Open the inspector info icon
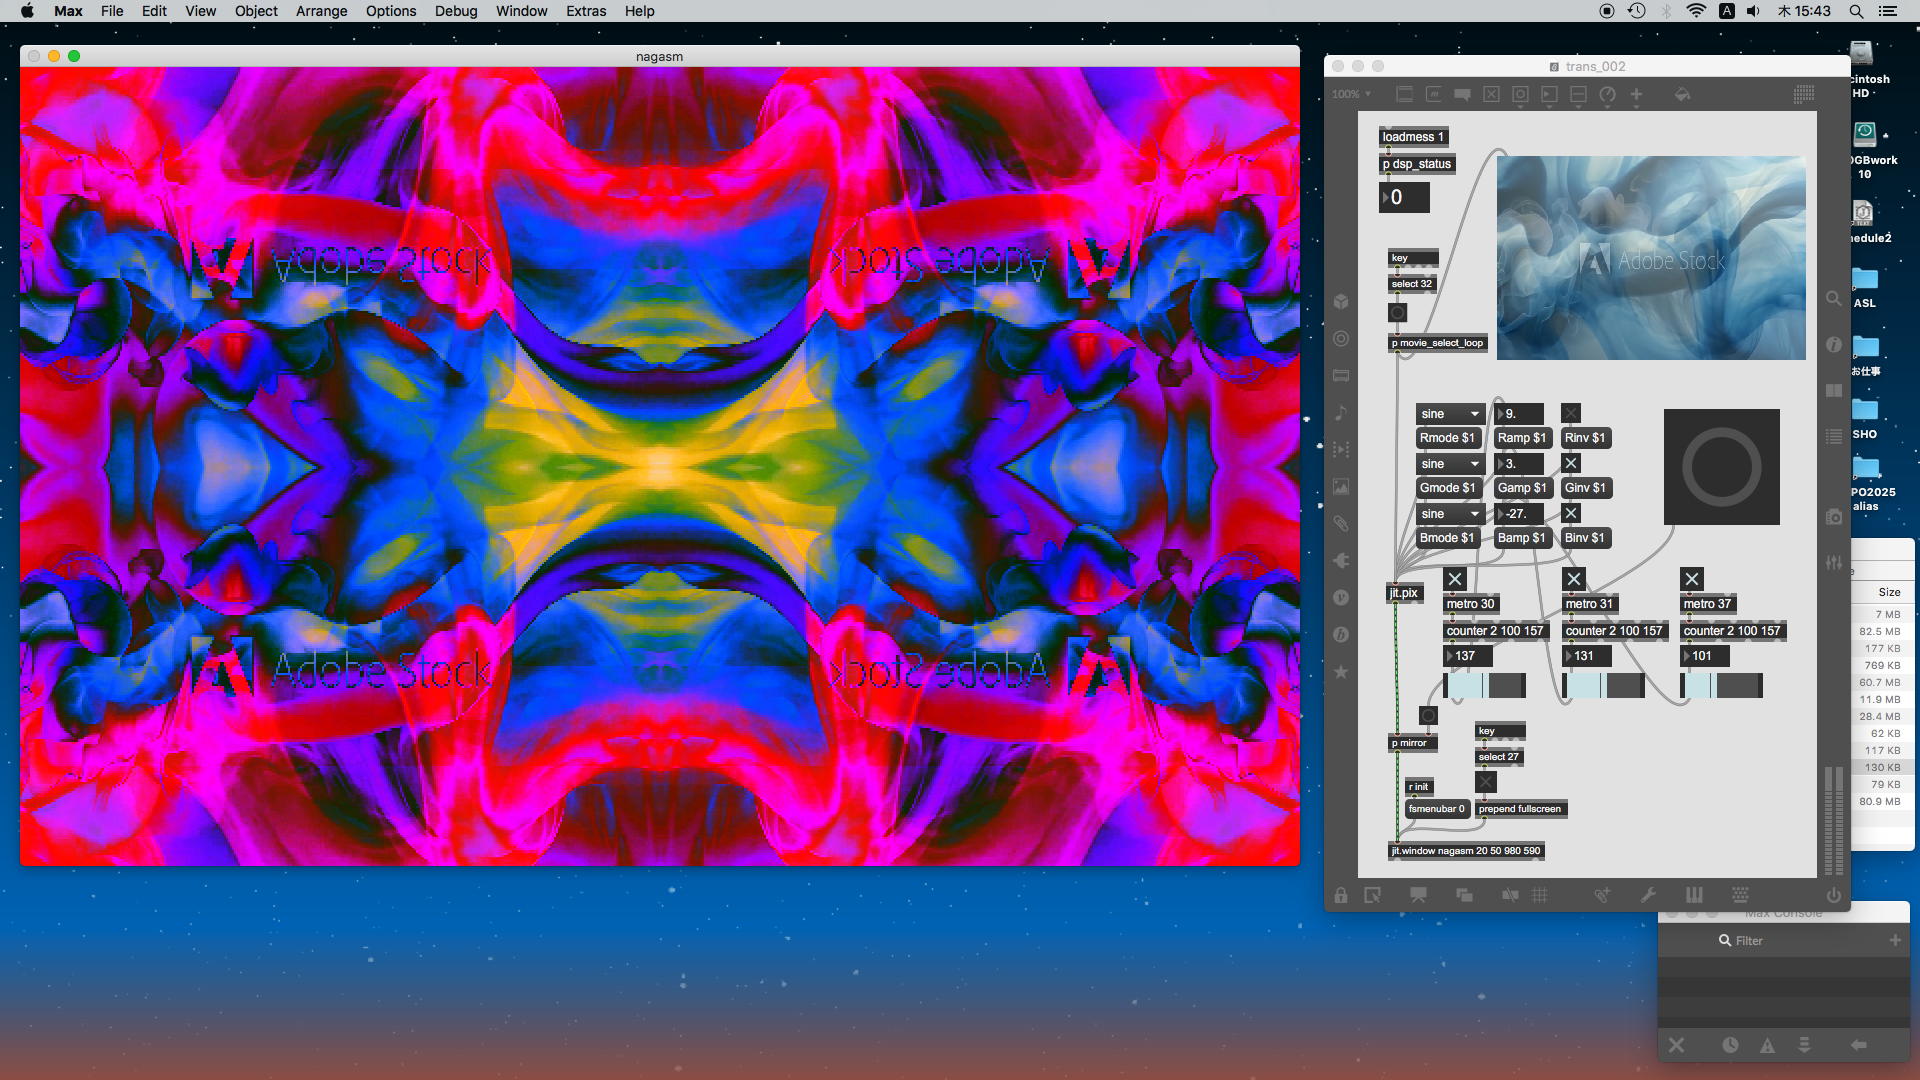The height and width of the screenshot is (1080, 1920). point(1833,344)
